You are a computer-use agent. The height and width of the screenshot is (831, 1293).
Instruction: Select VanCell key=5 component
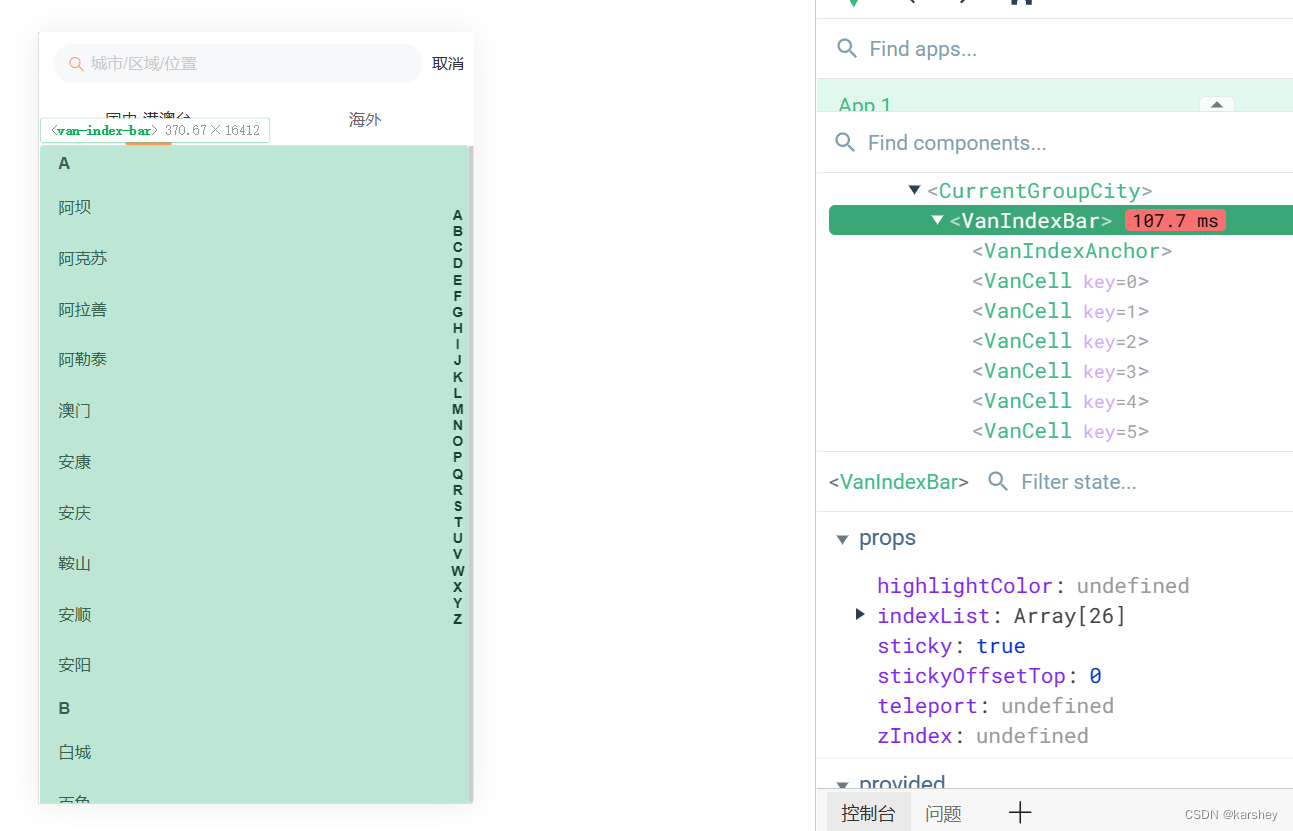click(x=1060, y=431)
